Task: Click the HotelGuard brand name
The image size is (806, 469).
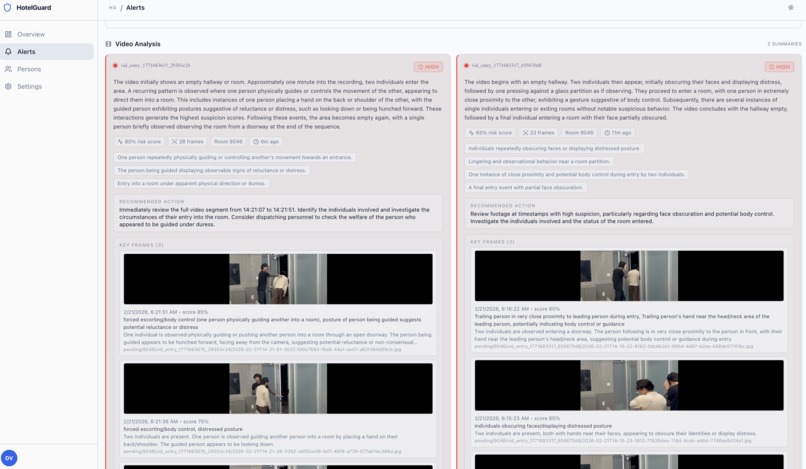Action: coord(33,8)
